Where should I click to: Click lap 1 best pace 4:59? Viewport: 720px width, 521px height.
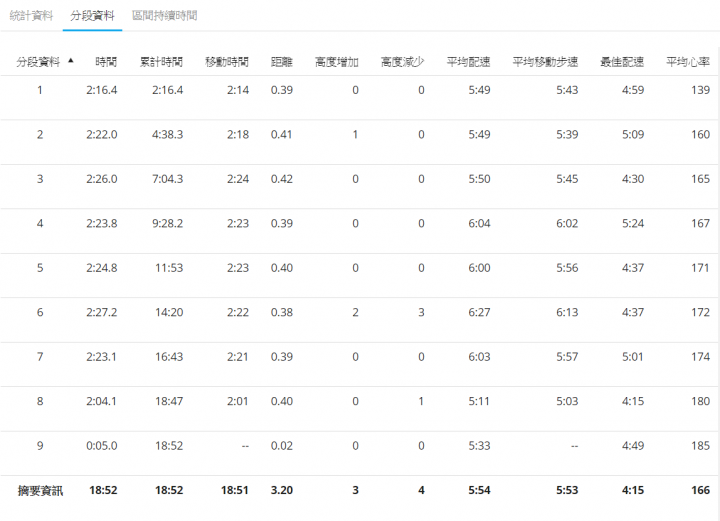(633, 90)
